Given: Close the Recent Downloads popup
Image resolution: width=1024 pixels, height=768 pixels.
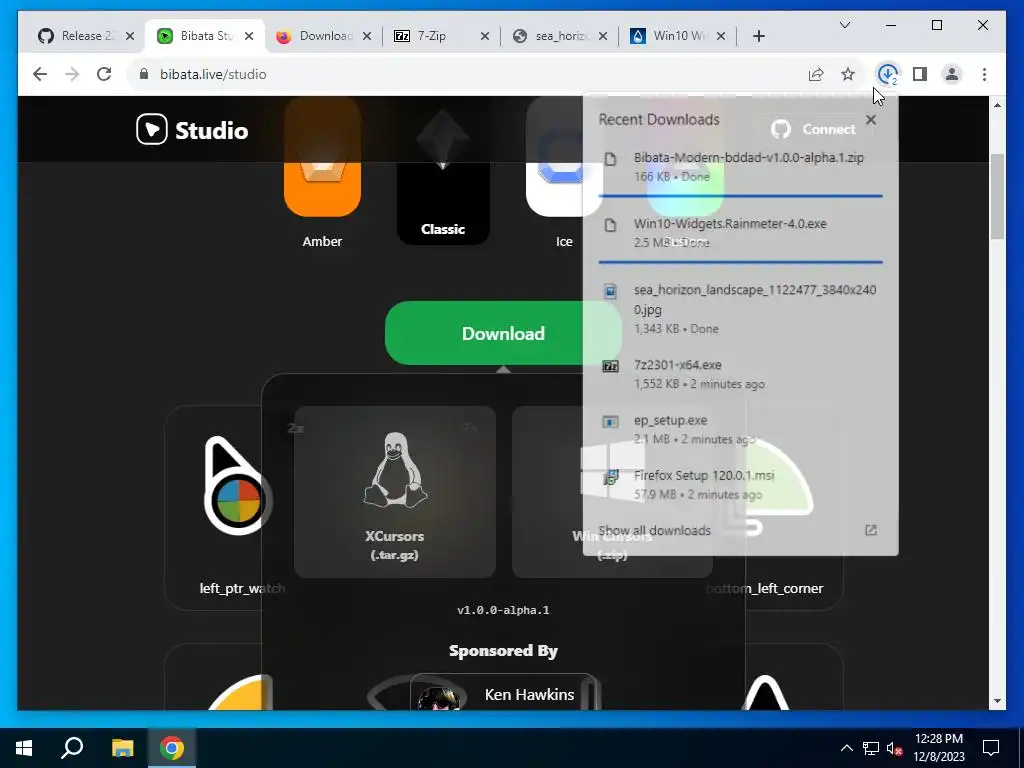Looking at the screenshot, I should point(871,120).
